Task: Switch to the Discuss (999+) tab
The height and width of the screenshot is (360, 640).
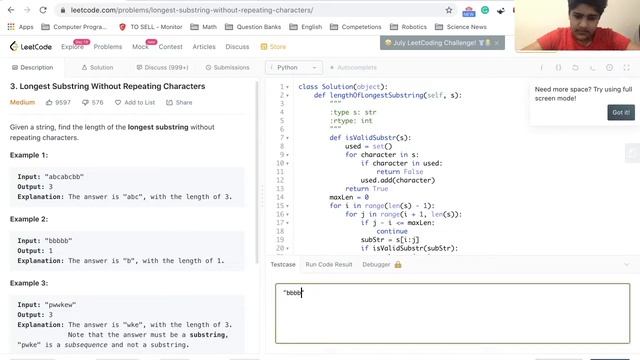Action: (x=162, y=67)
